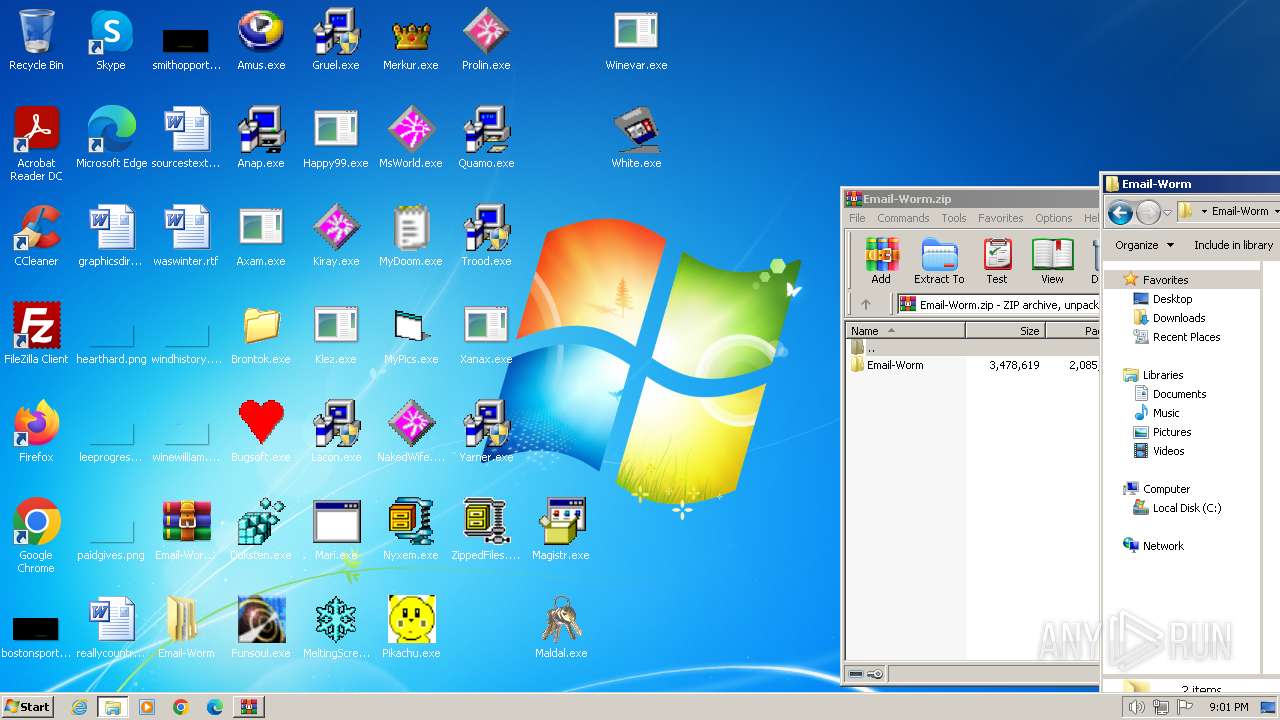Select the MyDoom.exe desktop icon

pyautogui.click(x=411, y=236)
